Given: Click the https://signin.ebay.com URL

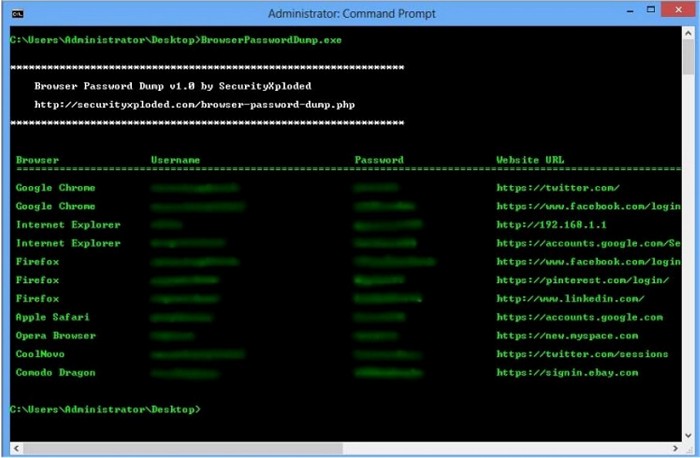Looking at the screenshot, I should pyautogui.click(x=567, y=372).
